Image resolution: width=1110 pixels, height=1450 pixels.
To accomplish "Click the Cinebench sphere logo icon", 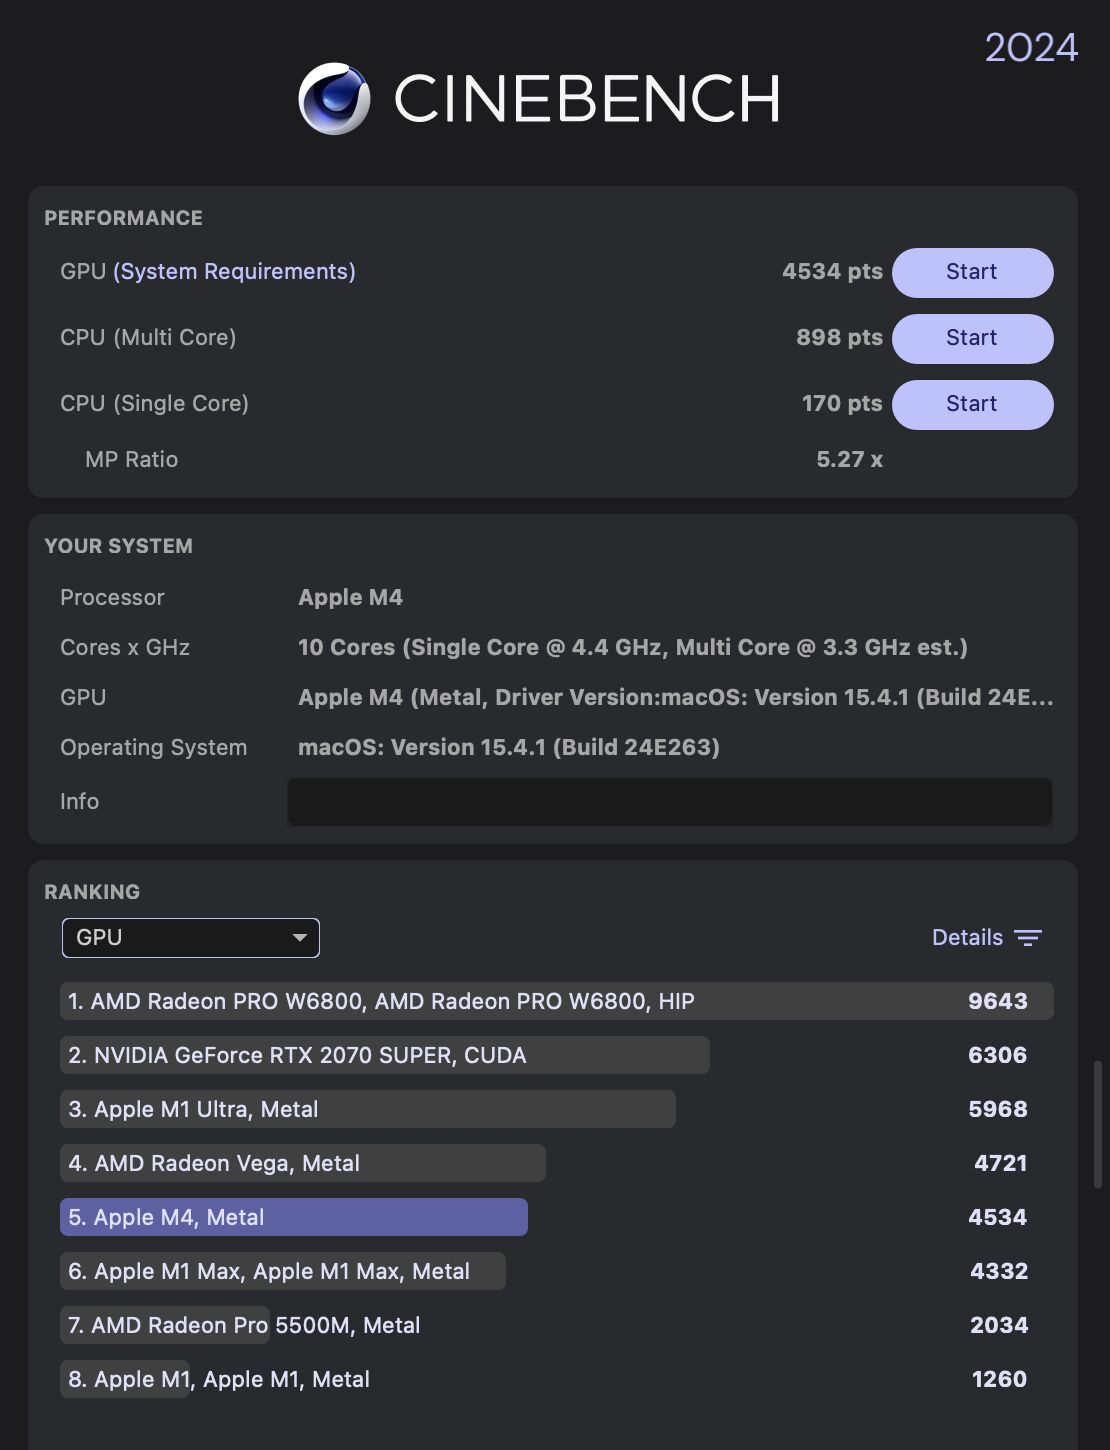I will 334,98.
